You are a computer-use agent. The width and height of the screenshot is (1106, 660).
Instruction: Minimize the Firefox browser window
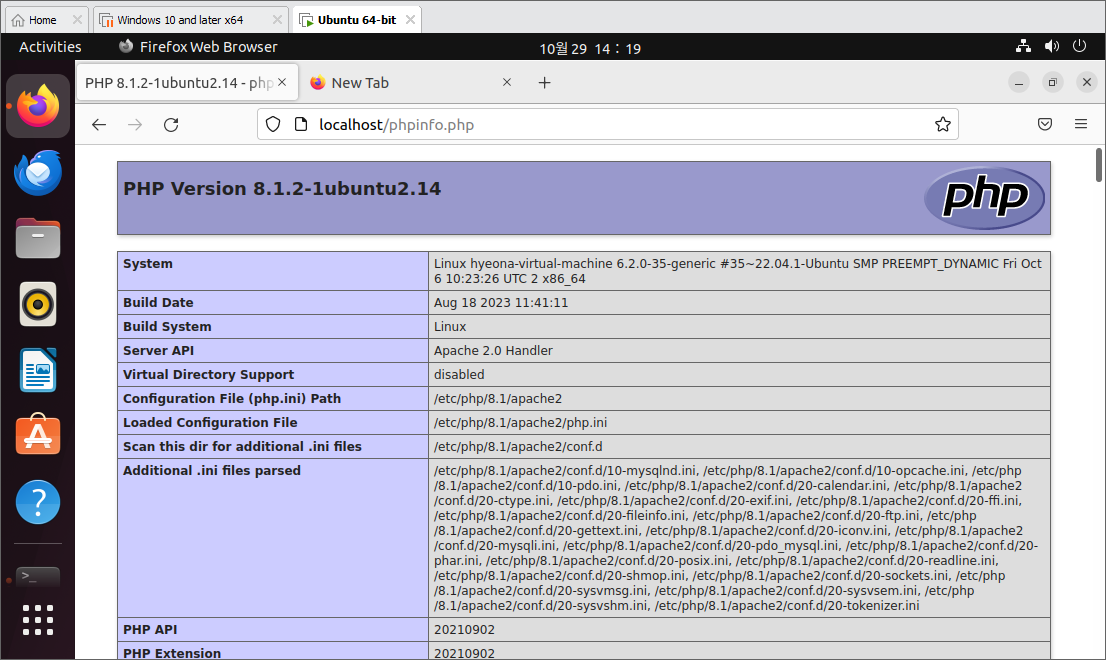pyautogui.click(x=1019, y=82)
